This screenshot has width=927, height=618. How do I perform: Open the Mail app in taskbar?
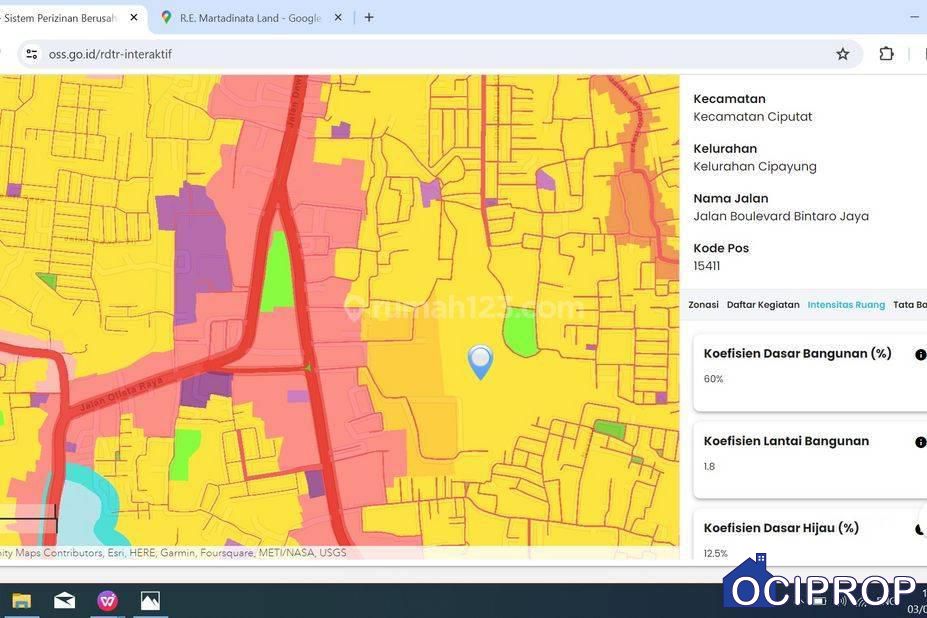[x=64, y=600]
